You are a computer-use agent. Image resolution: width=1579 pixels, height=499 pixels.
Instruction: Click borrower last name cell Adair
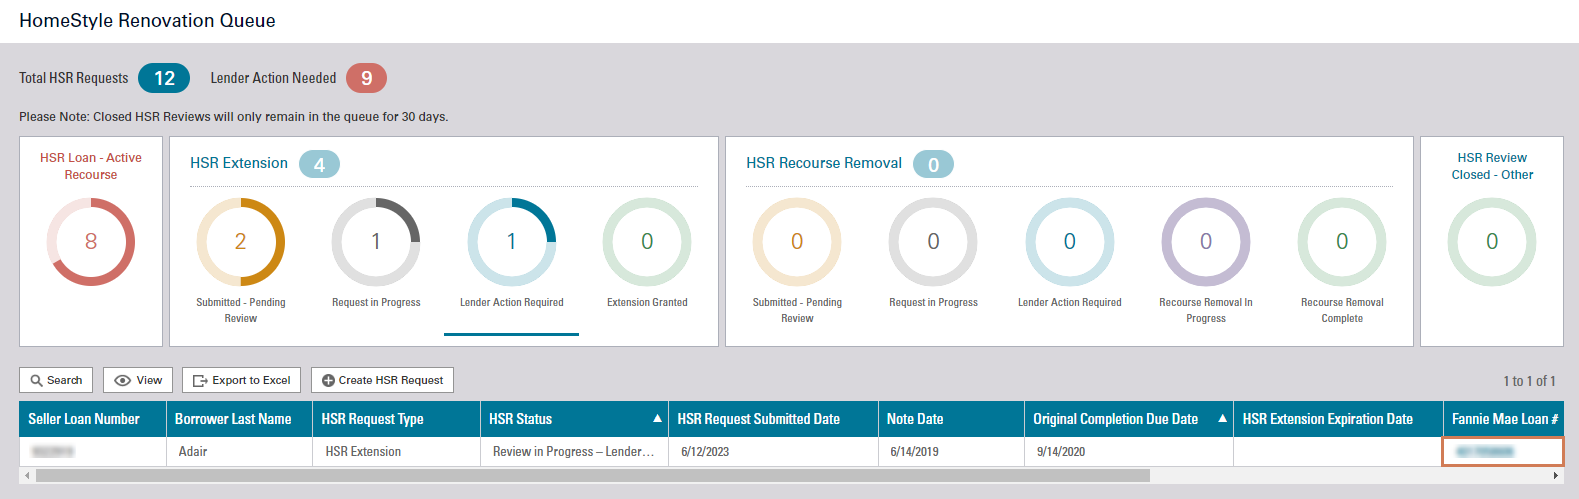[x=239, y=452]
